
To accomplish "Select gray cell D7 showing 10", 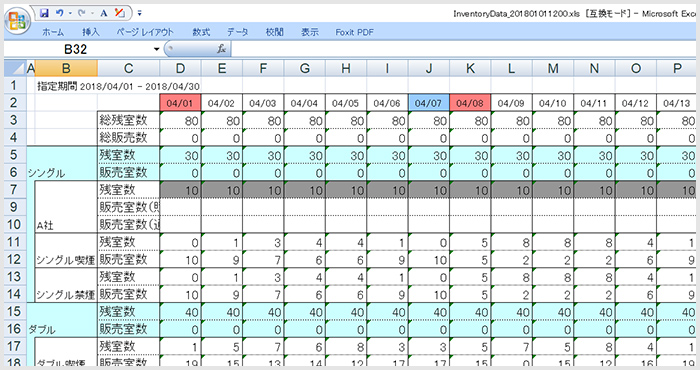I will coord(180,190).
